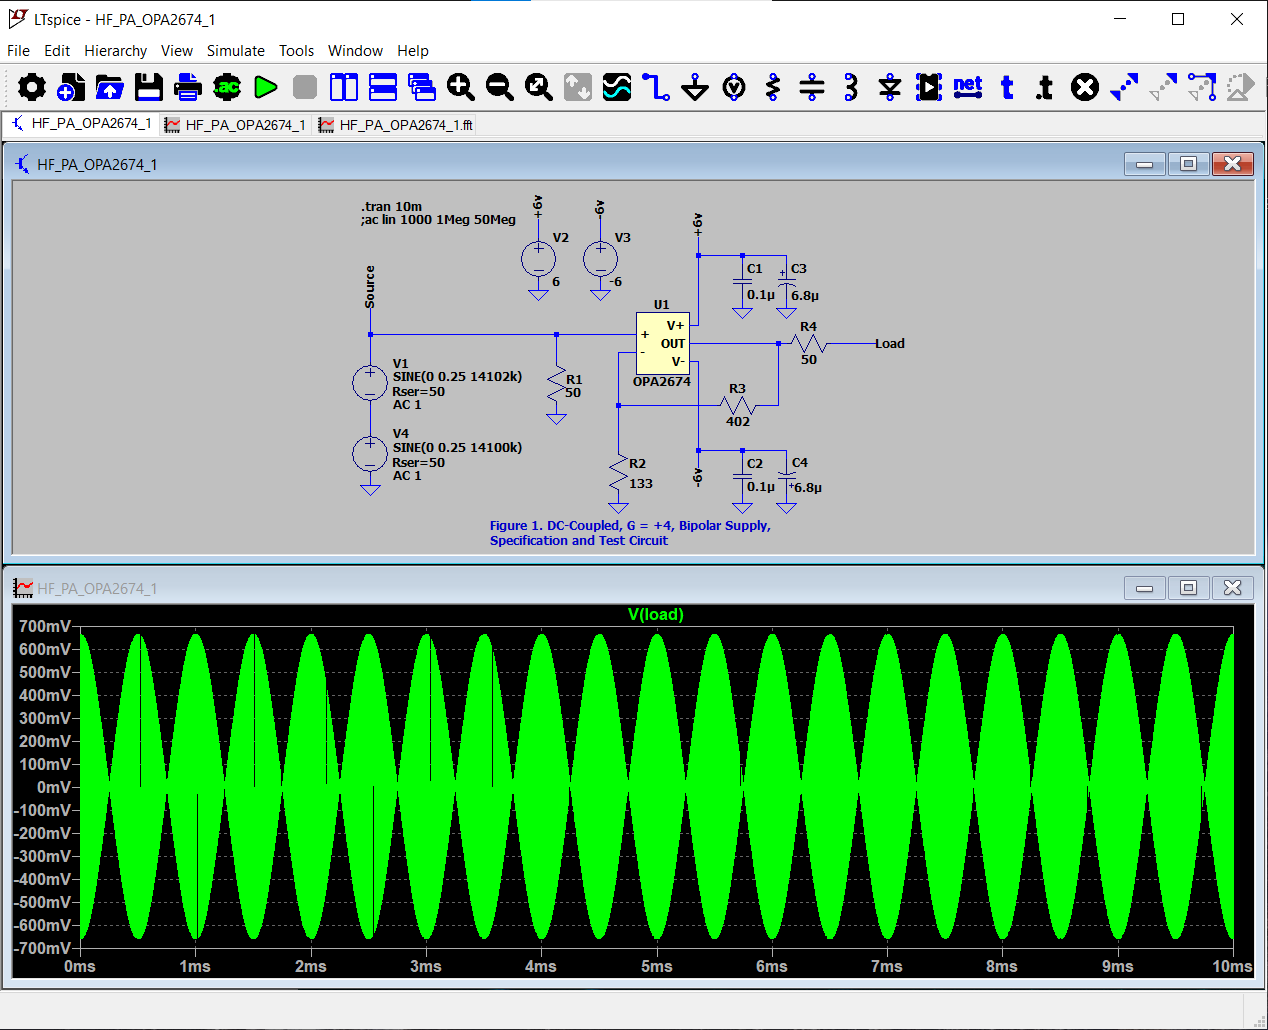
Task: Switch to the HF_PA_OPA2674_1 waveform tab
Action: [x=235, y=125]
